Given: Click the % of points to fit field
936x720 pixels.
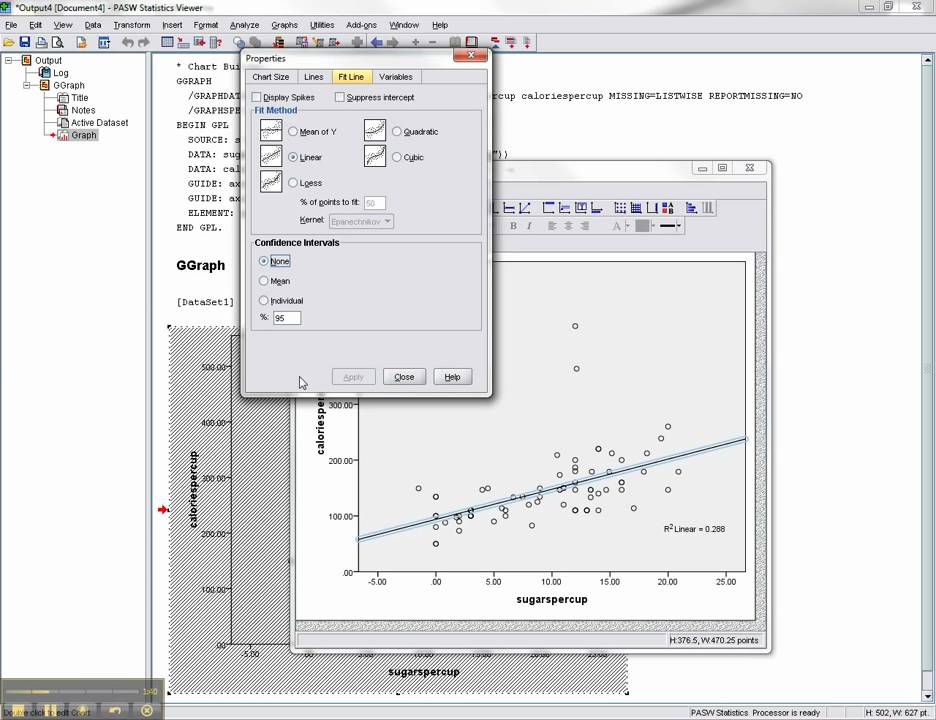Looking at the screenshot, I should [x=375, y=203].
